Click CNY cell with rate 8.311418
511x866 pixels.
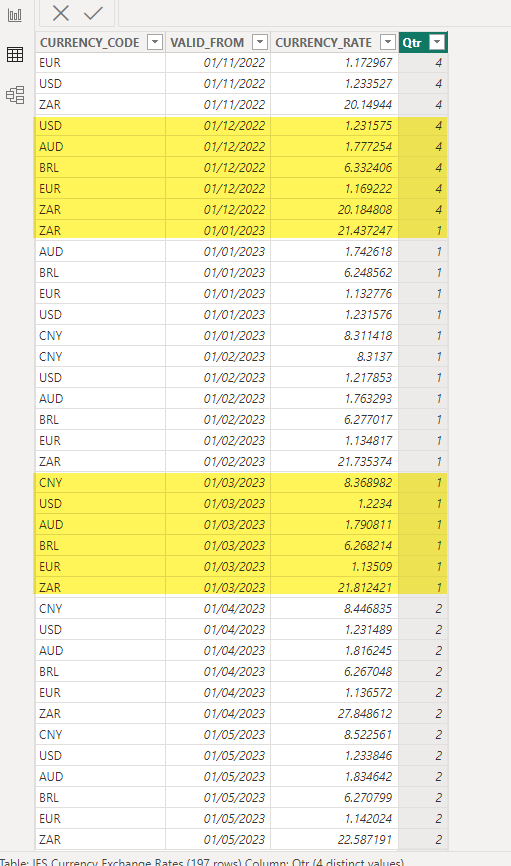pos(101,336)
